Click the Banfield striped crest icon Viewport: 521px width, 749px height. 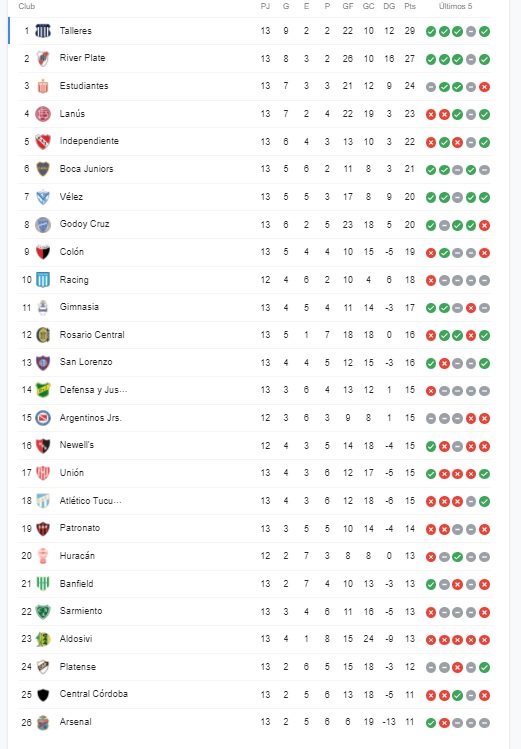(x=43, y=584)
